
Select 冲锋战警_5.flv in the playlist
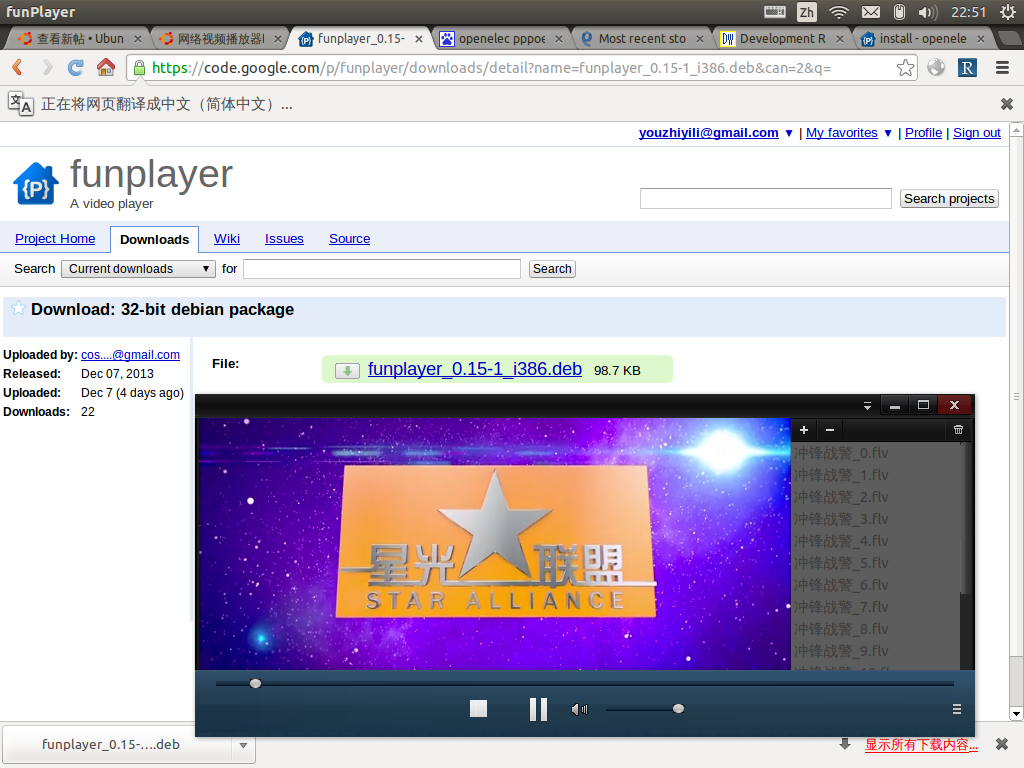click(875, 563)
